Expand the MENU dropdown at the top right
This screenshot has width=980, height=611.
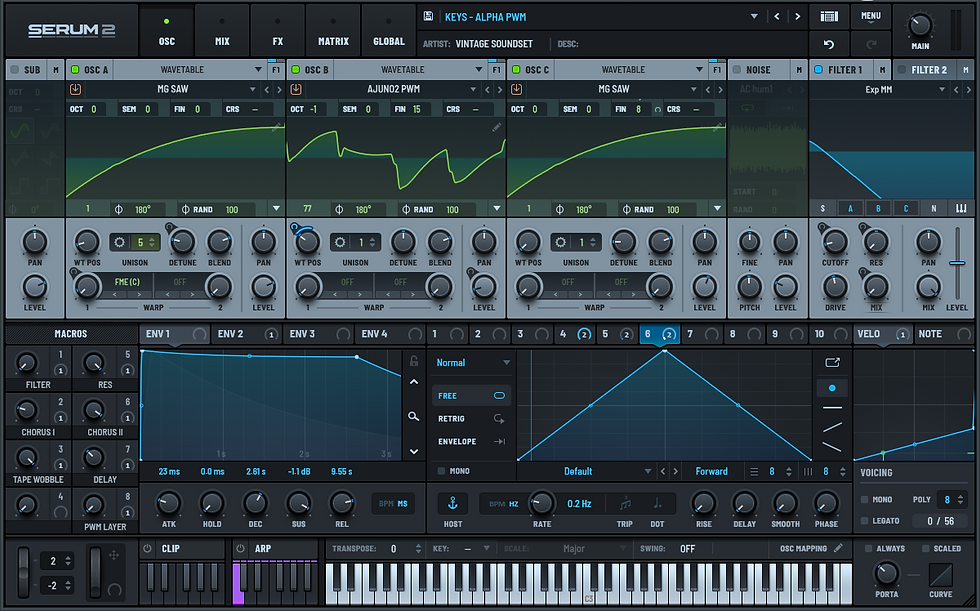pos(869,16)
